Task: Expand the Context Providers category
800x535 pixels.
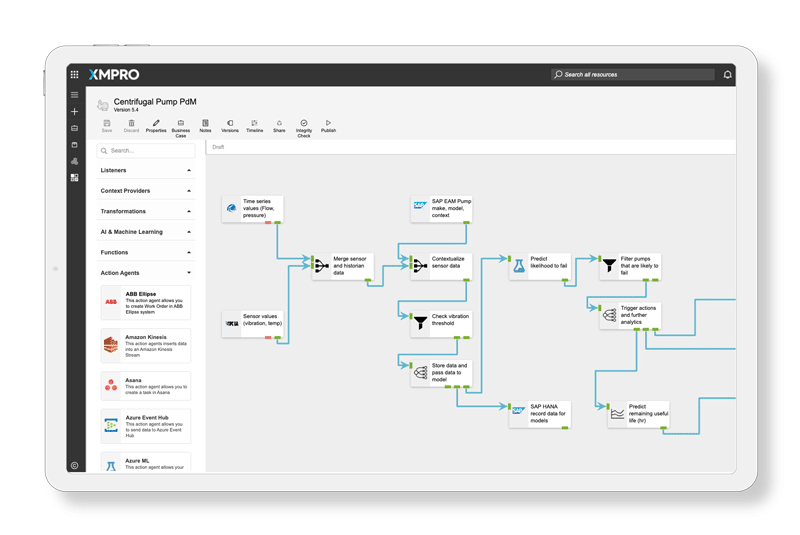Action: point(146,191)
